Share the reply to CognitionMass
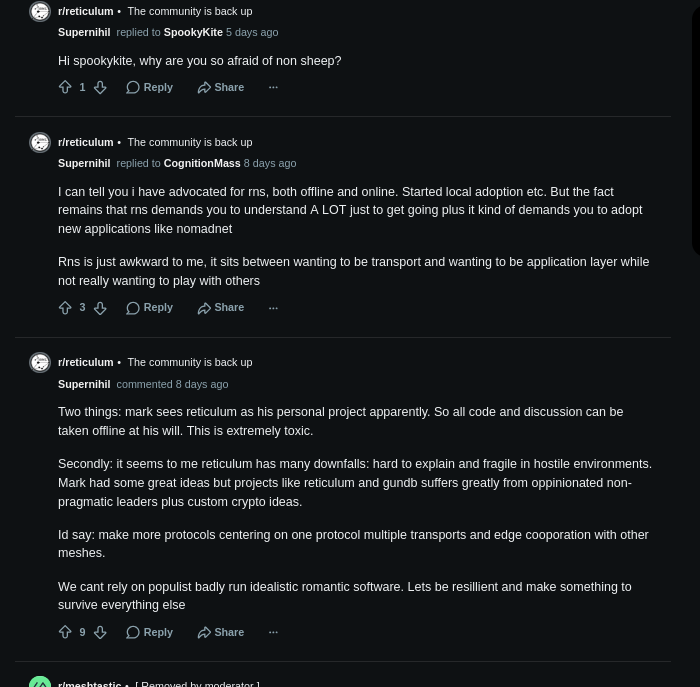Screen dimensions: 700x687 [x=221, y=308]
